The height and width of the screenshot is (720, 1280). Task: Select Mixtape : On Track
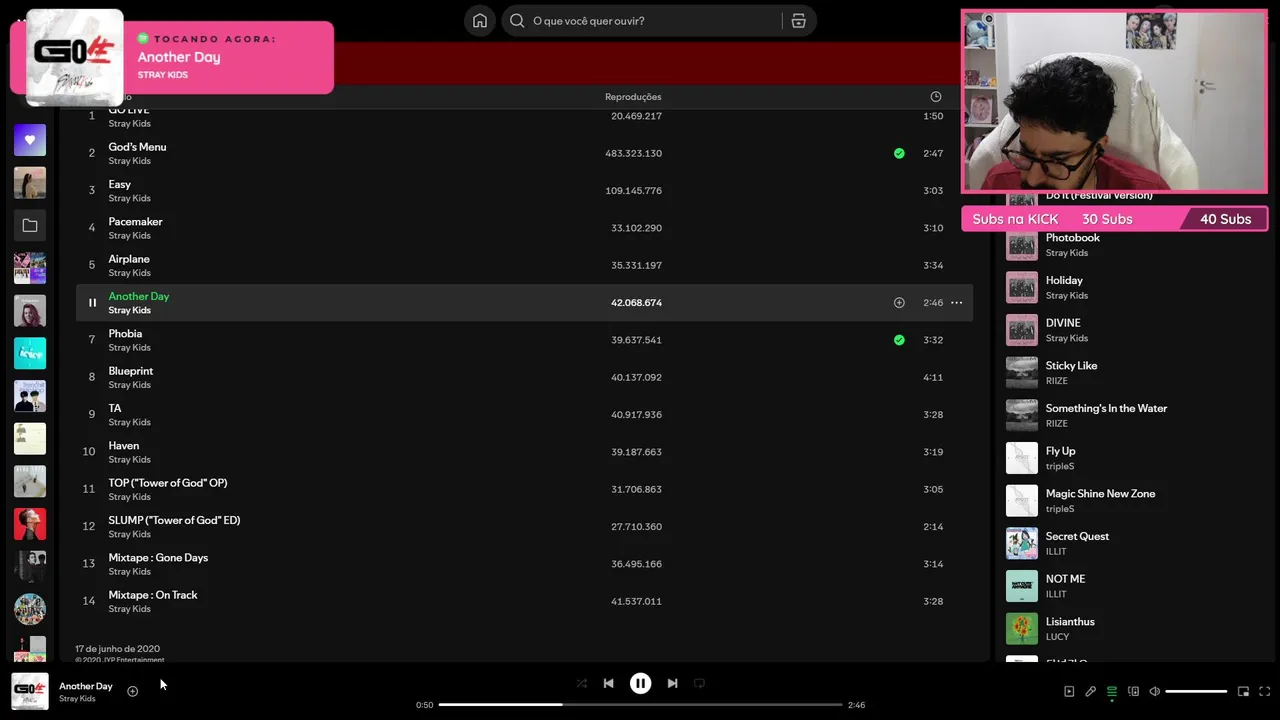pos(153,595)
